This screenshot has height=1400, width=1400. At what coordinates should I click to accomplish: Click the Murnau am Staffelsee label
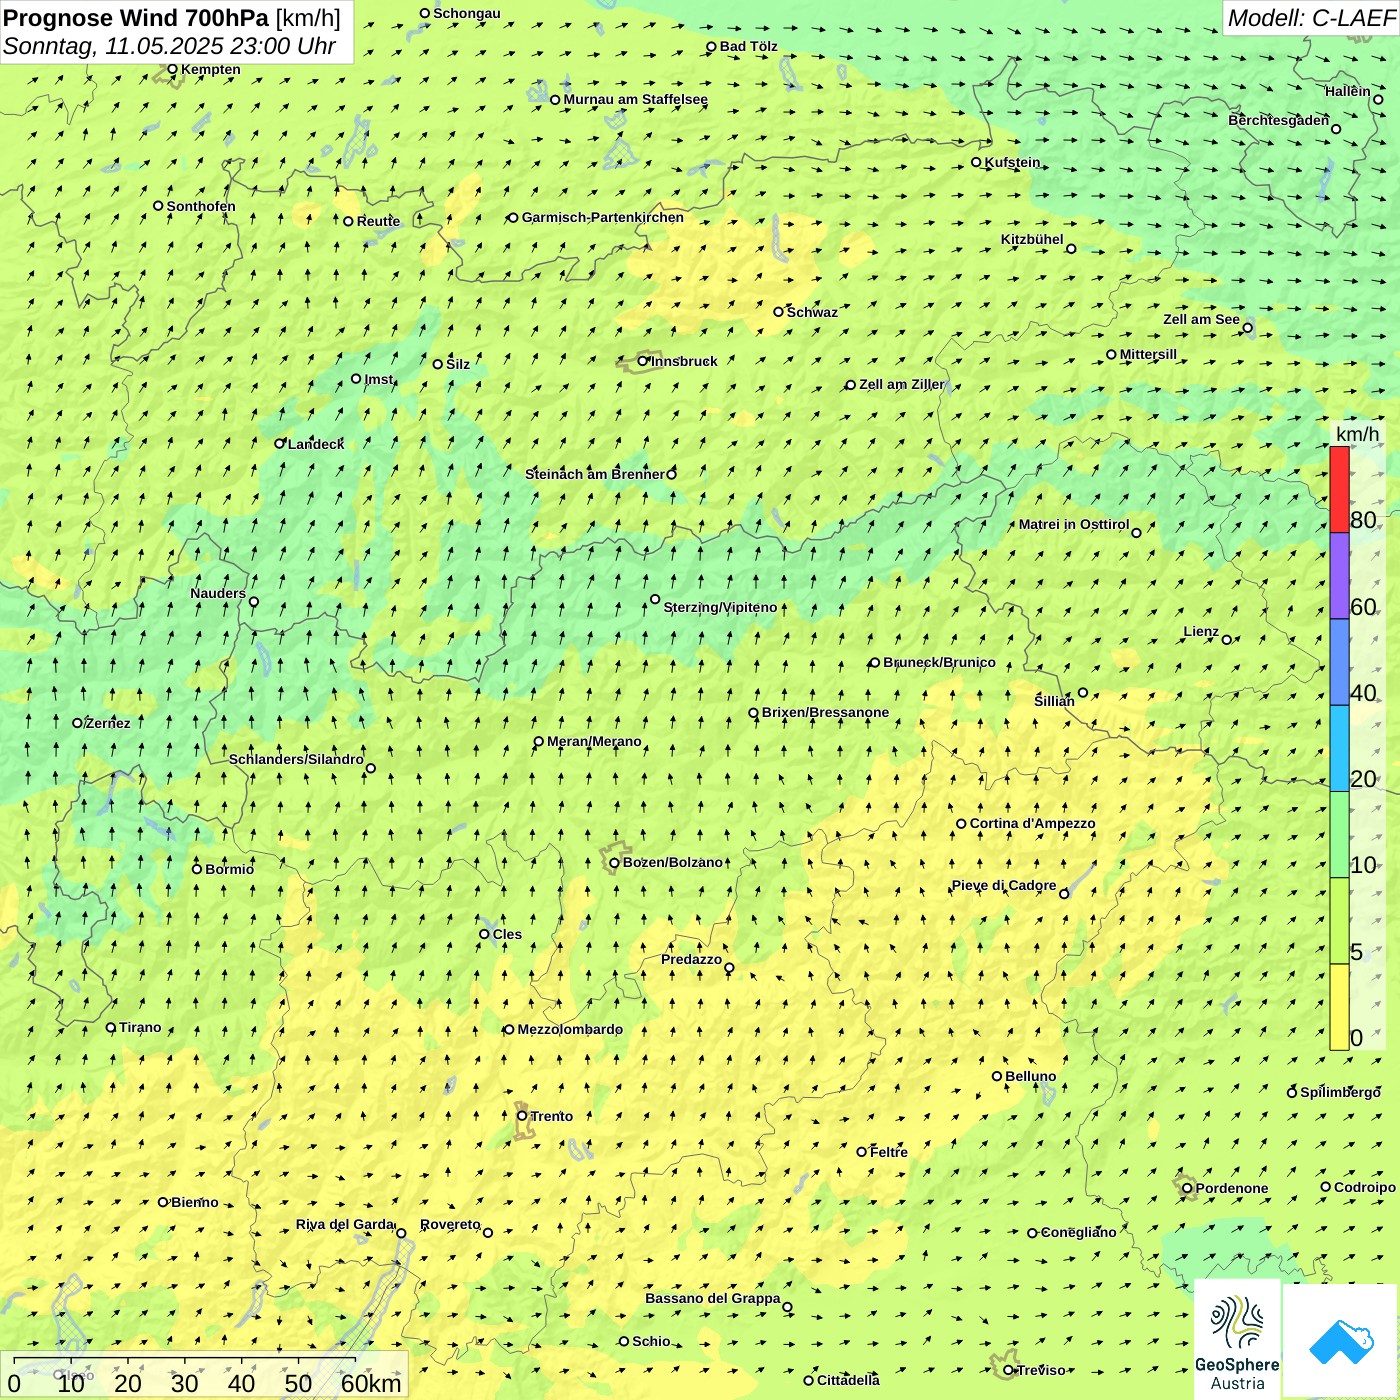pos(636,99)
